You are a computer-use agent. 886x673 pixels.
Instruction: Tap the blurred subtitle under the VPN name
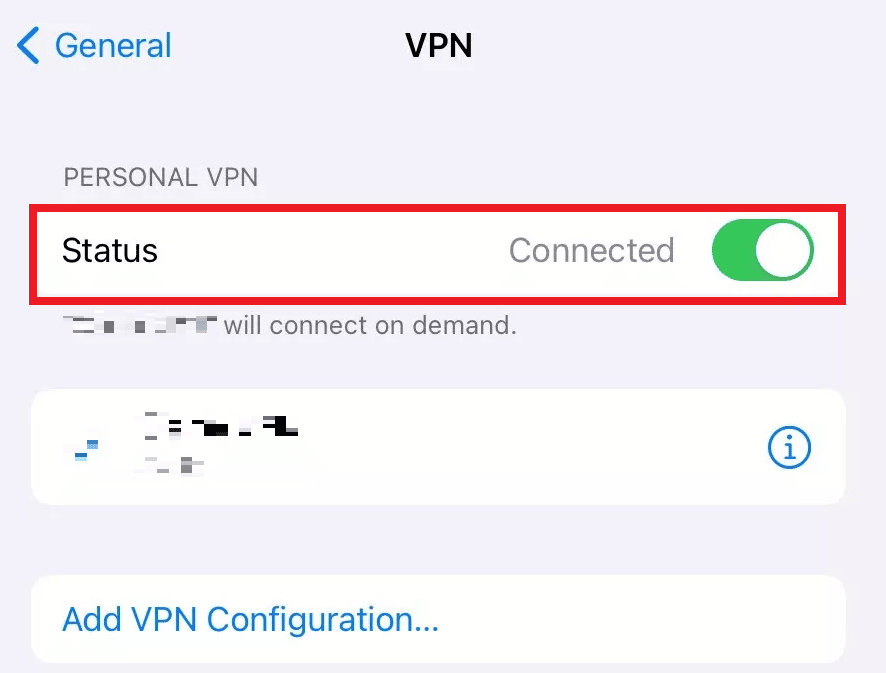[x=175, y=464]
